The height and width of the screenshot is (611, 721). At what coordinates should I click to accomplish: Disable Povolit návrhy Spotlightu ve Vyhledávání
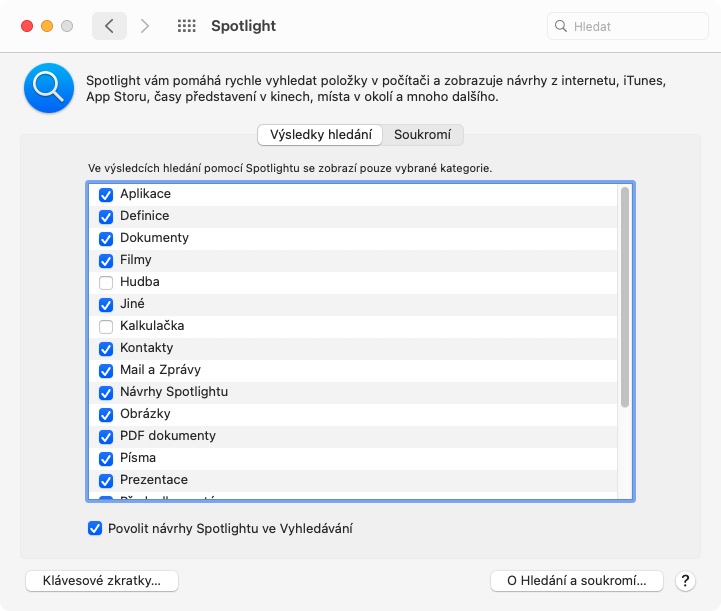95,528
